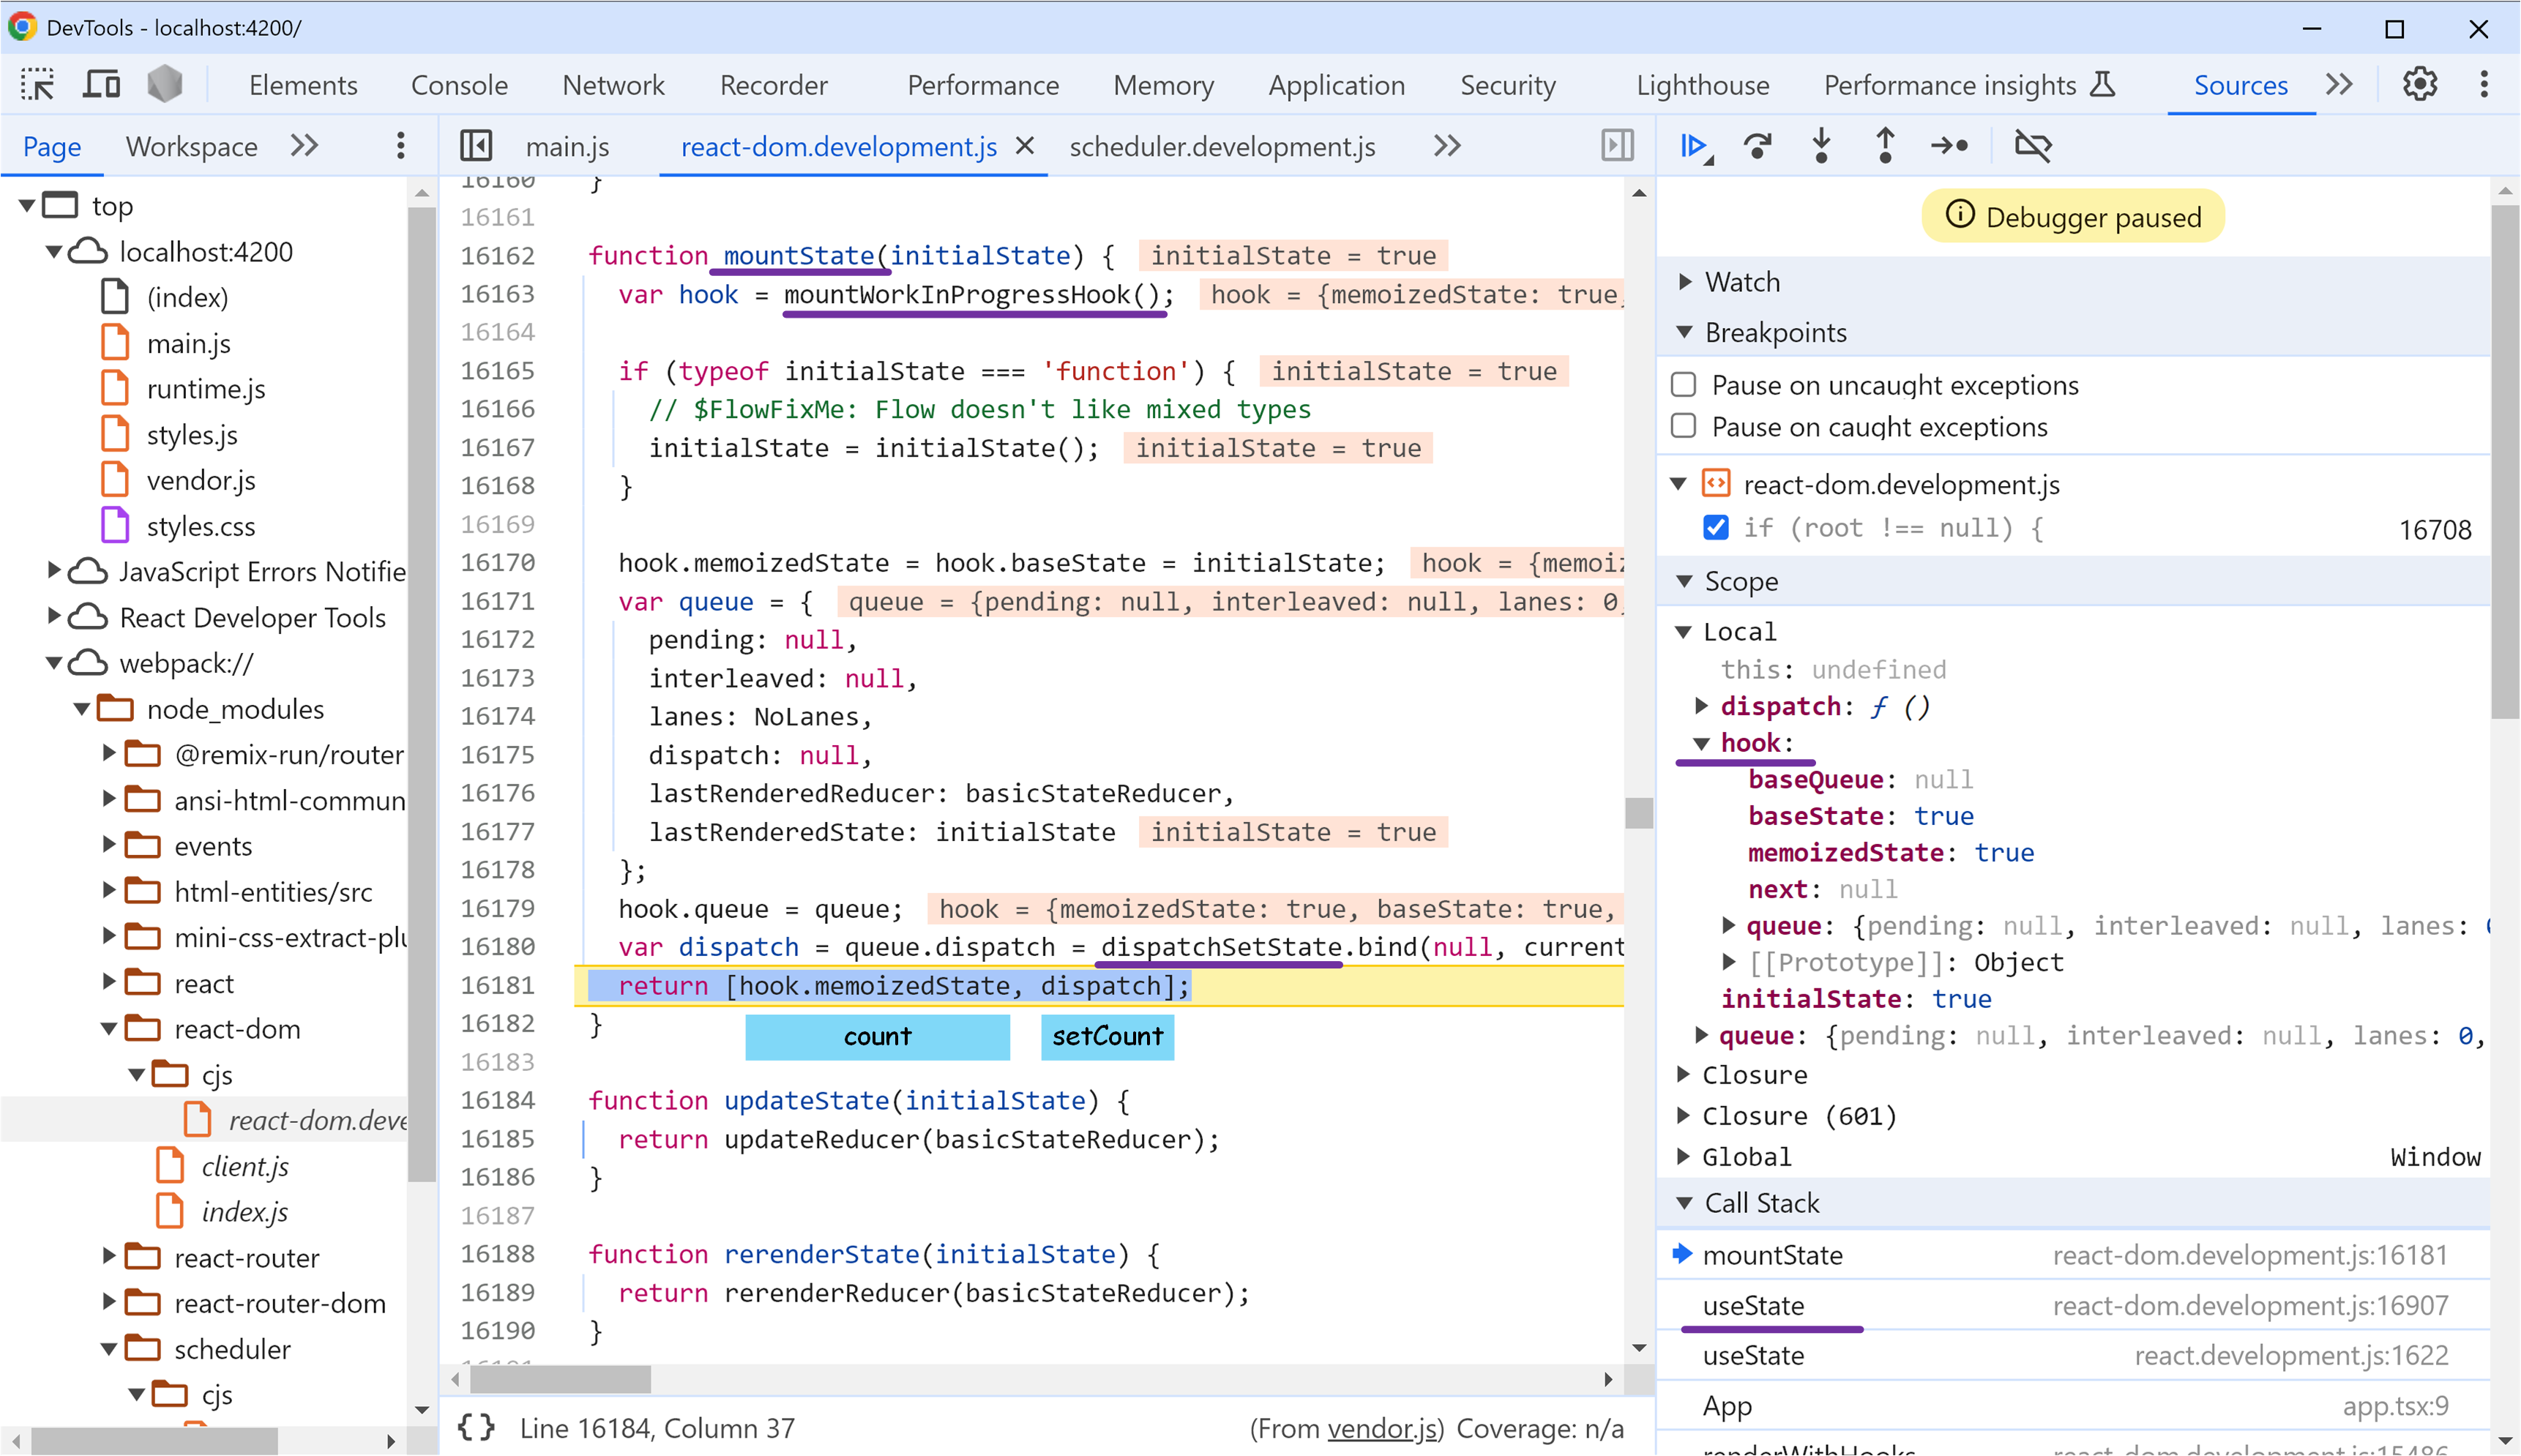Select App frame in call stack

[x=1727, y=1406]
